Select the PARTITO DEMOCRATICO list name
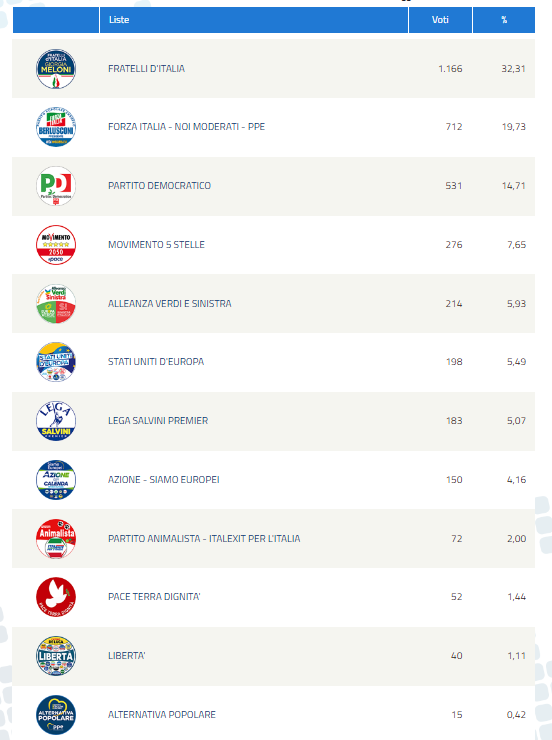This screenshot has height=740, width=552. tap(159, 186)
